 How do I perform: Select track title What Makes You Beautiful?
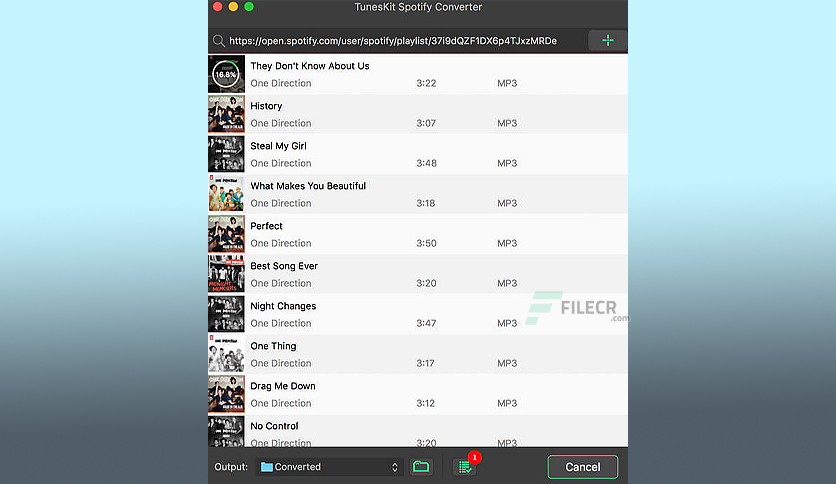coord(308,186)
